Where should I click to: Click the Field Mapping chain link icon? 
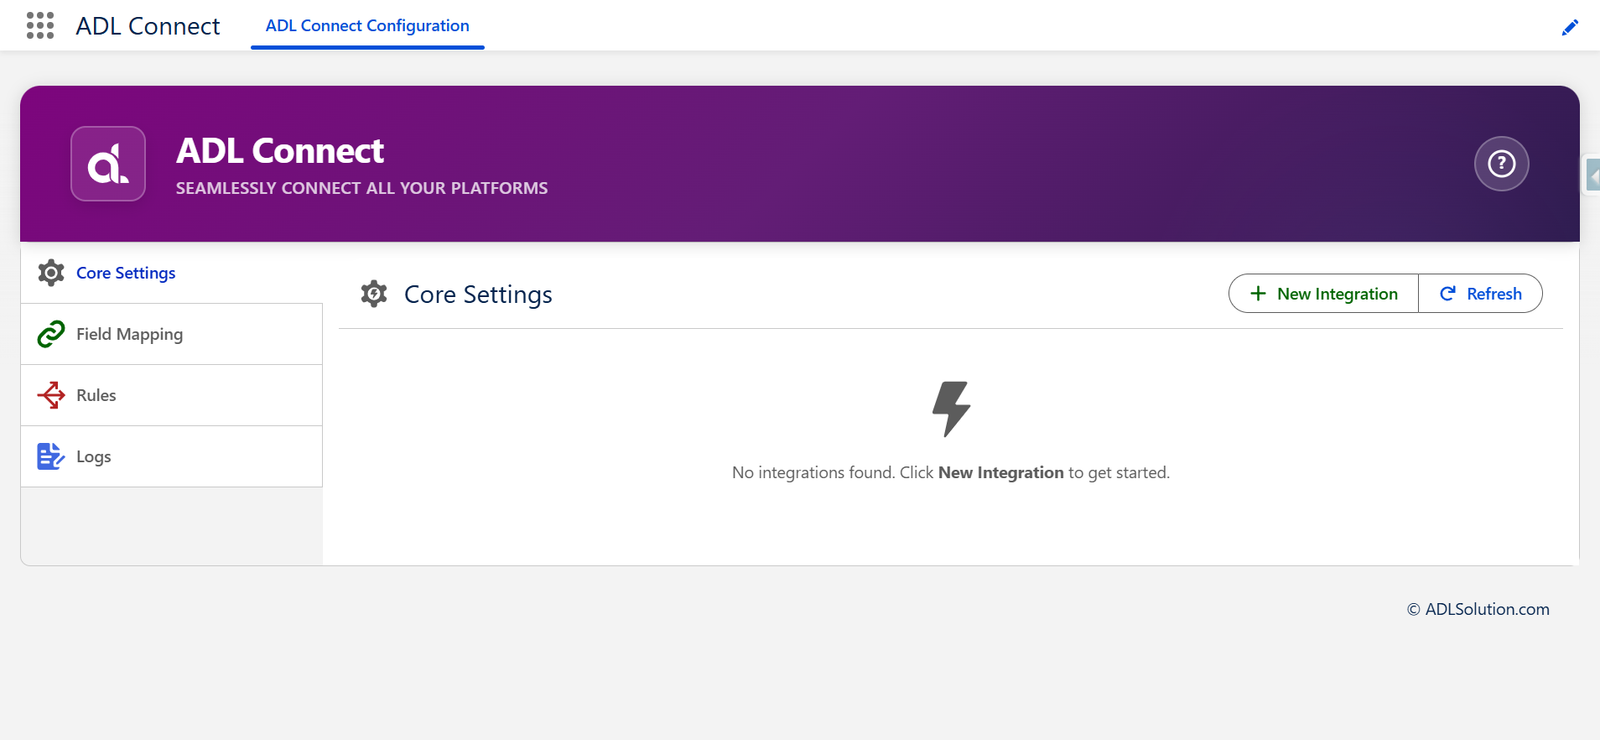[51, 334]
